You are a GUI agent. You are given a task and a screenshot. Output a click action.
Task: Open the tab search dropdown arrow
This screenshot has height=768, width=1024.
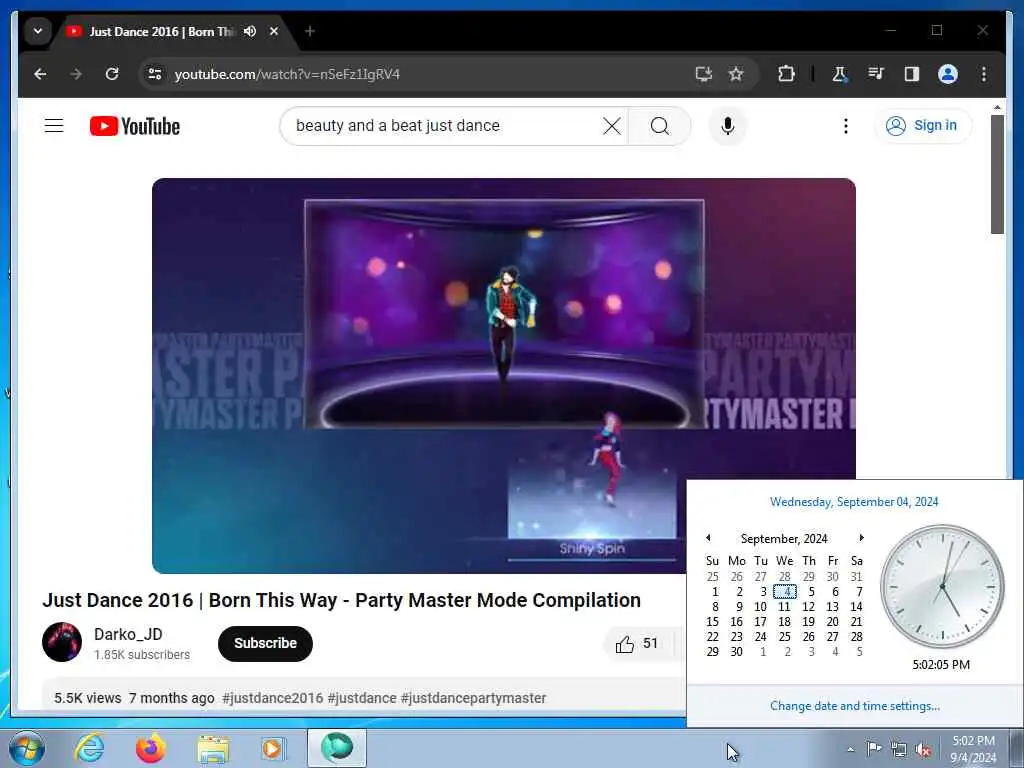click(38, 31)
